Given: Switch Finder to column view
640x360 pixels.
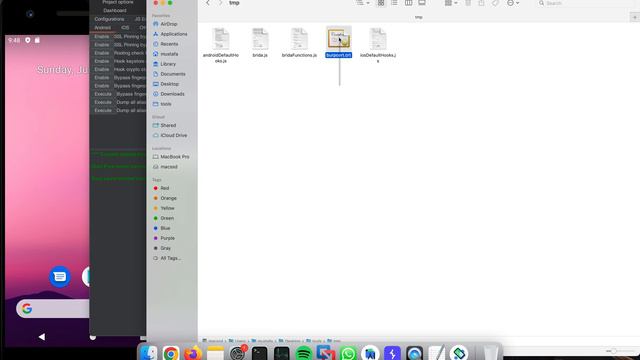Looking at the screenshot, I should pyautogui.click(x=408, y=3).
